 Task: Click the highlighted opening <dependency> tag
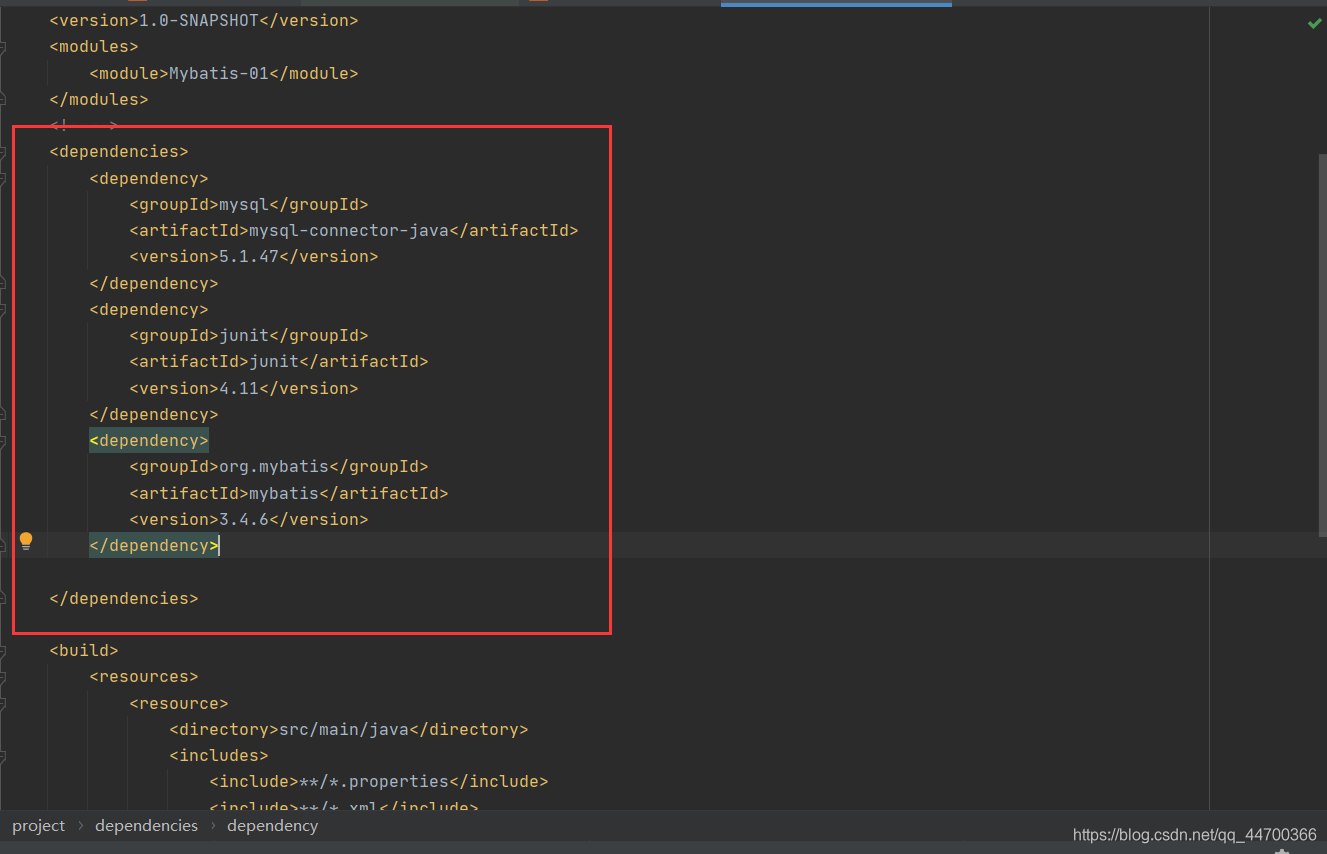[149, 440]
